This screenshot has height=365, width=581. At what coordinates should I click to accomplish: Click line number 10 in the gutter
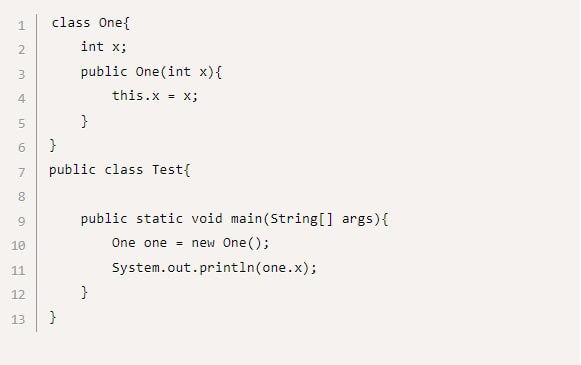point(18,245)
